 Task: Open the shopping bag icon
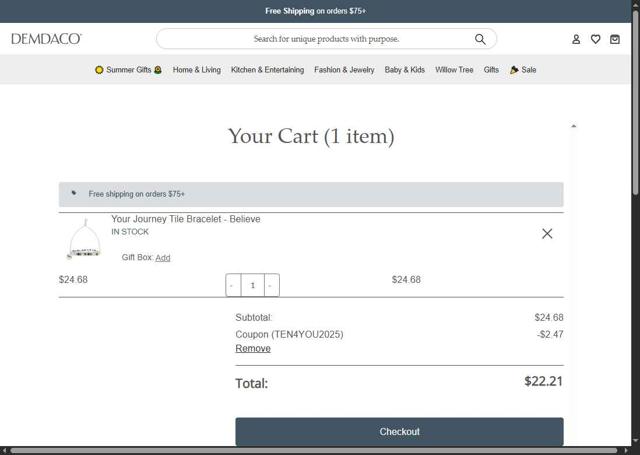click(x=615, y=39)
